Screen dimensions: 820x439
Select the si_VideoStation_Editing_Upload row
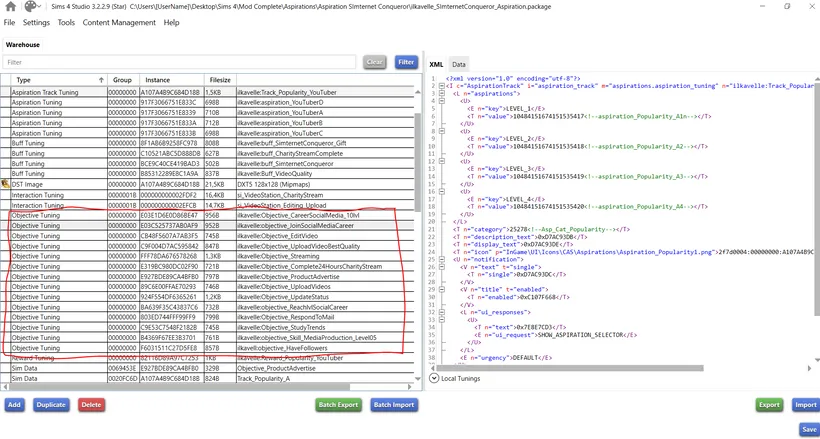(x=208, y=205)
